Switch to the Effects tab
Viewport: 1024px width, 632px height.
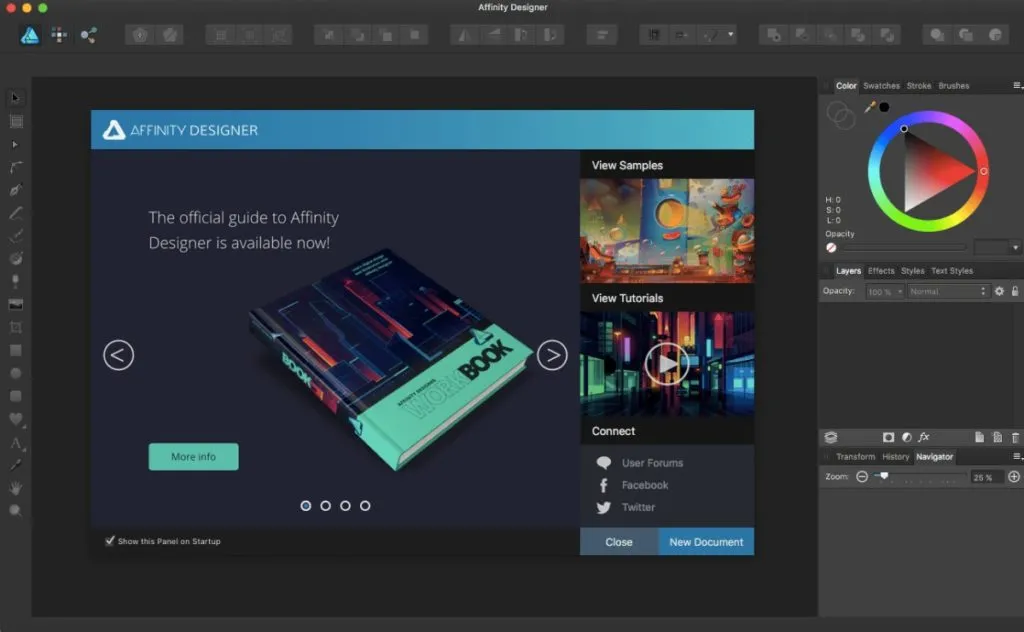coord(881,270)
